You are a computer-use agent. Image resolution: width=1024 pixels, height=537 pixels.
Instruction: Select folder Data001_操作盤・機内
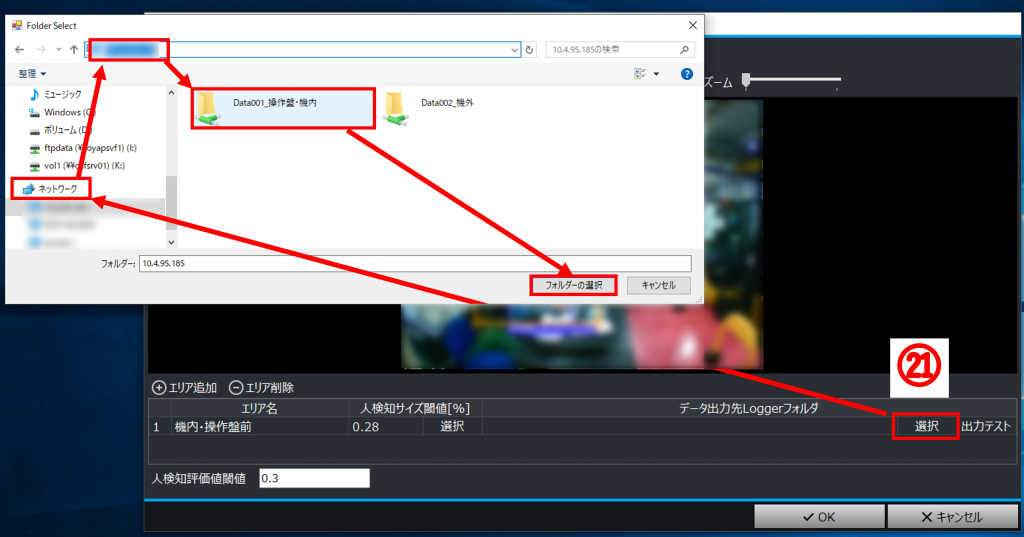click(x=283, y=108)
